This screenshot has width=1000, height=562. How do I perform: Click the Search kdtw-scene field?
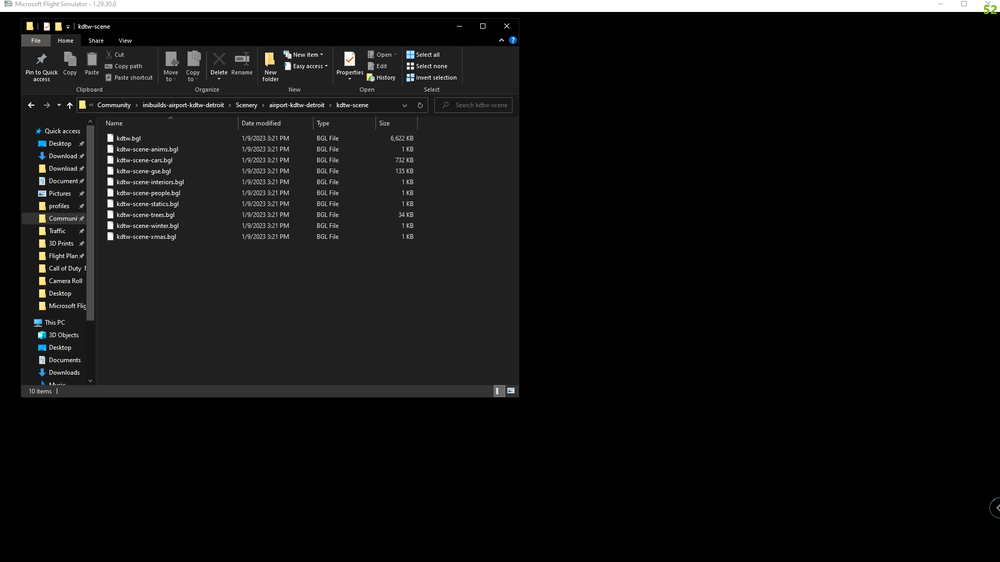(x=473, y=105)
